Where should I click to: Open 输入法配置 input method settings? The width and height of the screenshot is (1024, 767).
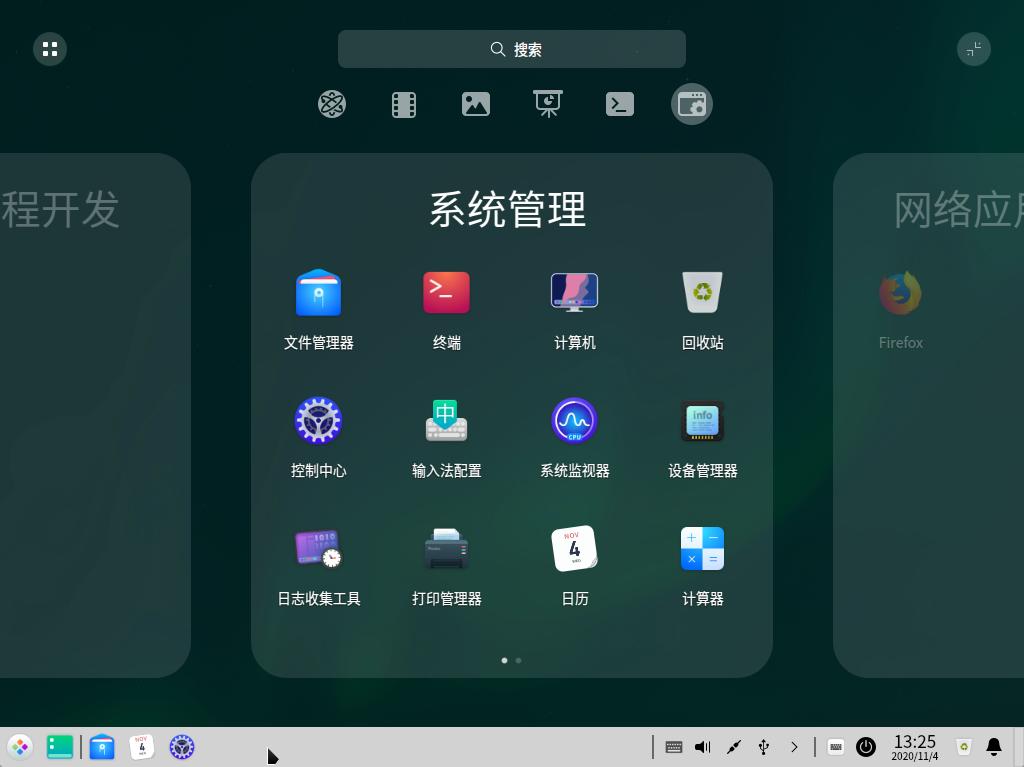[446, 422]
